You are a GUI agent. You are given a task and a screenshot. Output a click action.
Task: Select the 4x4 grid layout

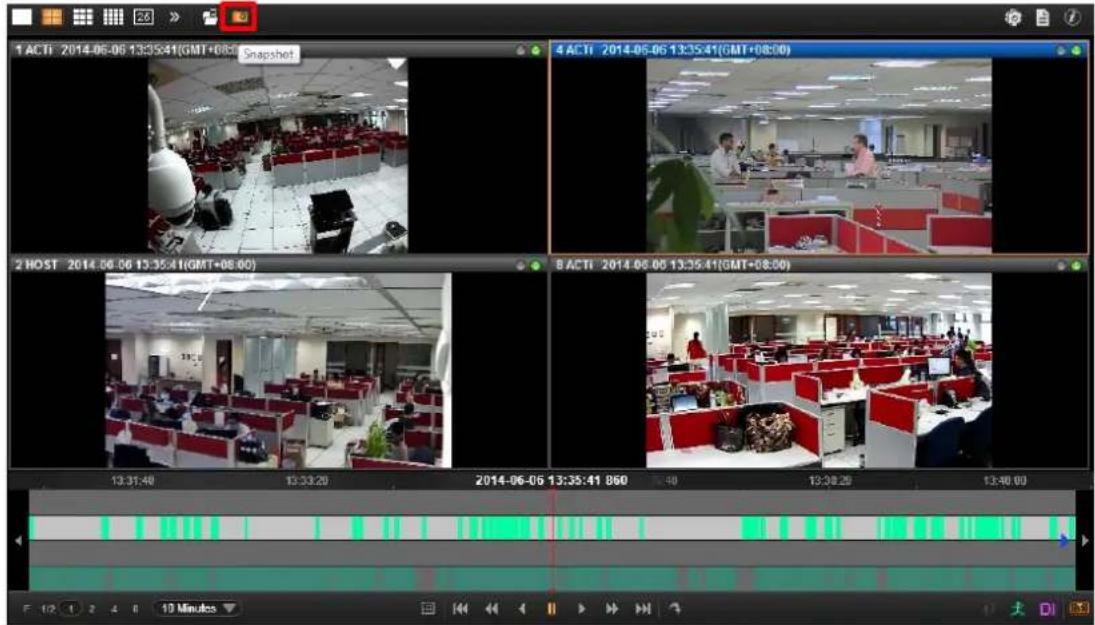(113, 17)
